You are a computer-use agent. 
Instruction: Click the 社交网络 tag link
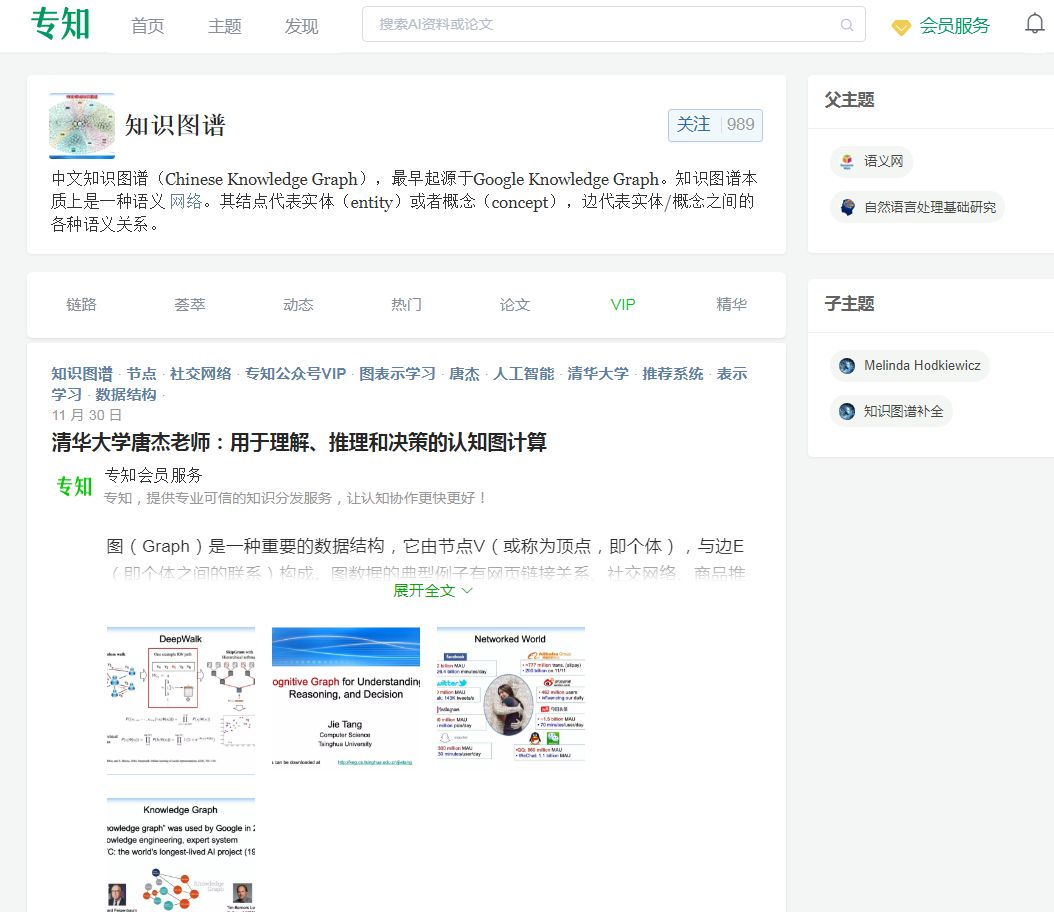click(x=200, y=374)
